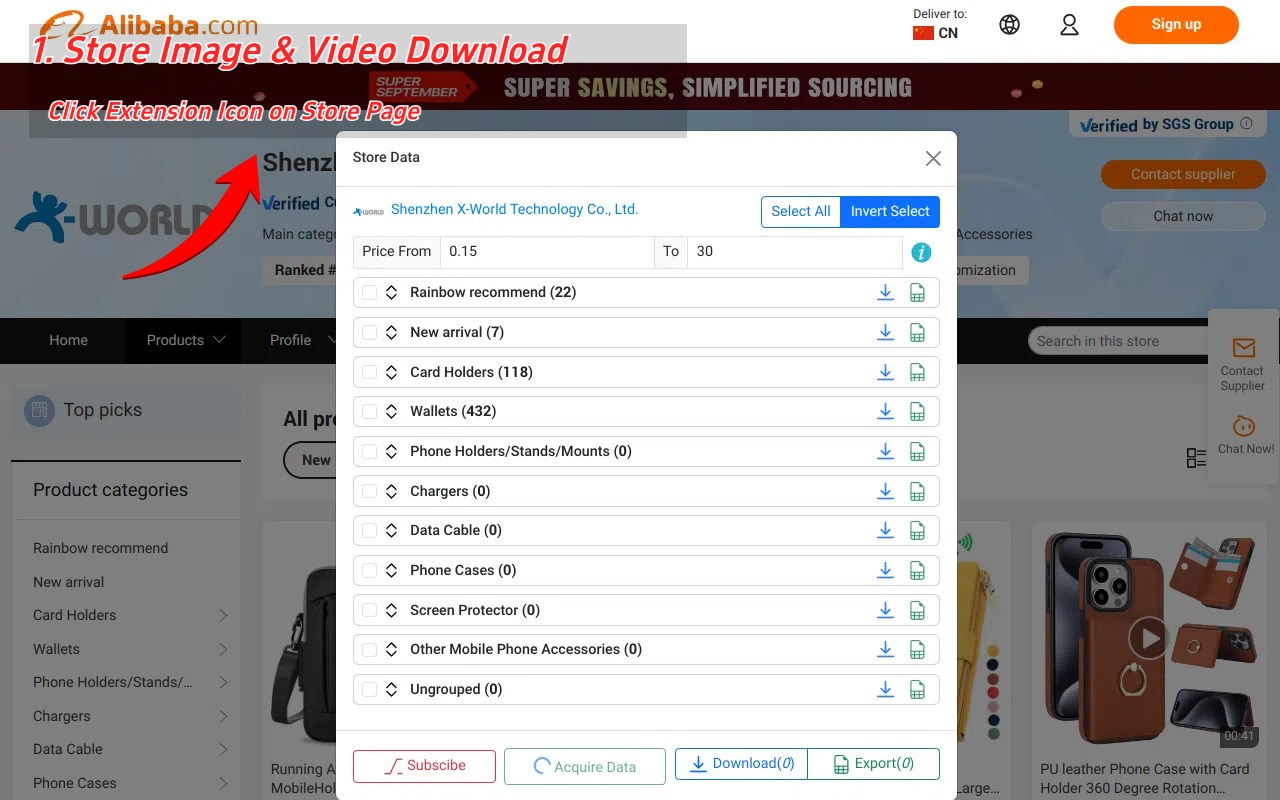1280x800 pixels.
Task: Download icon in Phone Cases row
Action: pos(885,570)
